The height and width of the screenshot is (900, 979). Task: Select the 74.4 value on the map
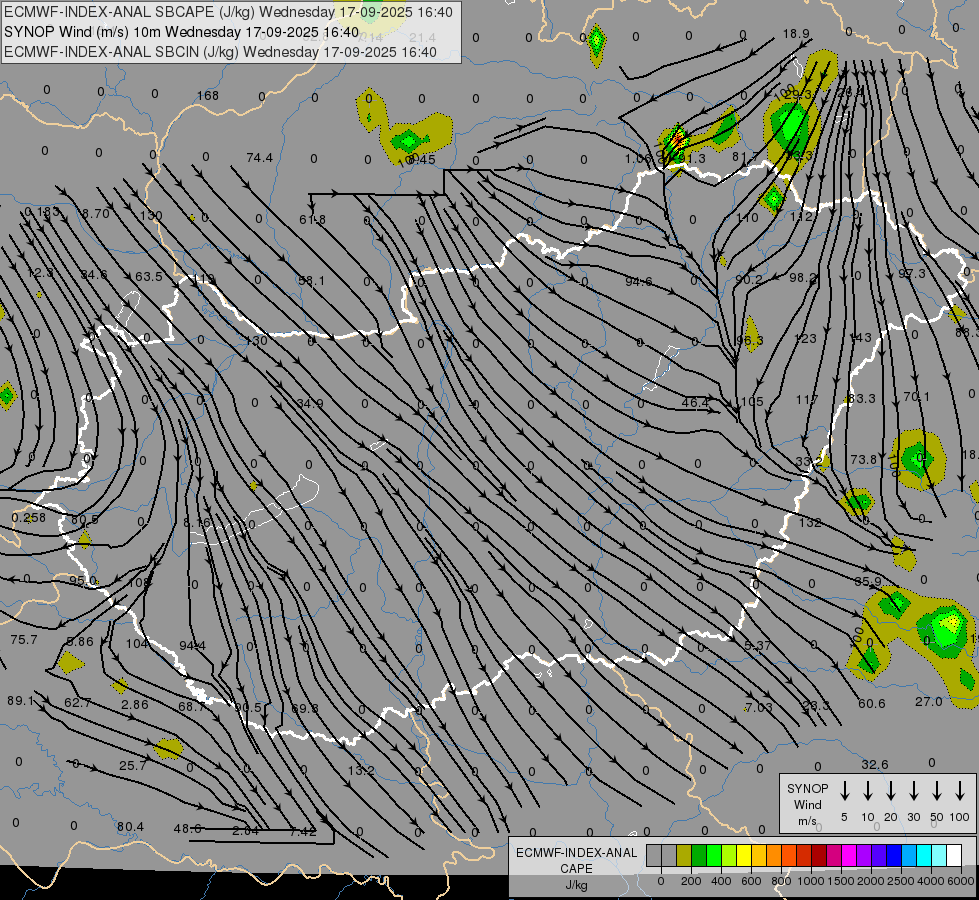pos(260,158)
